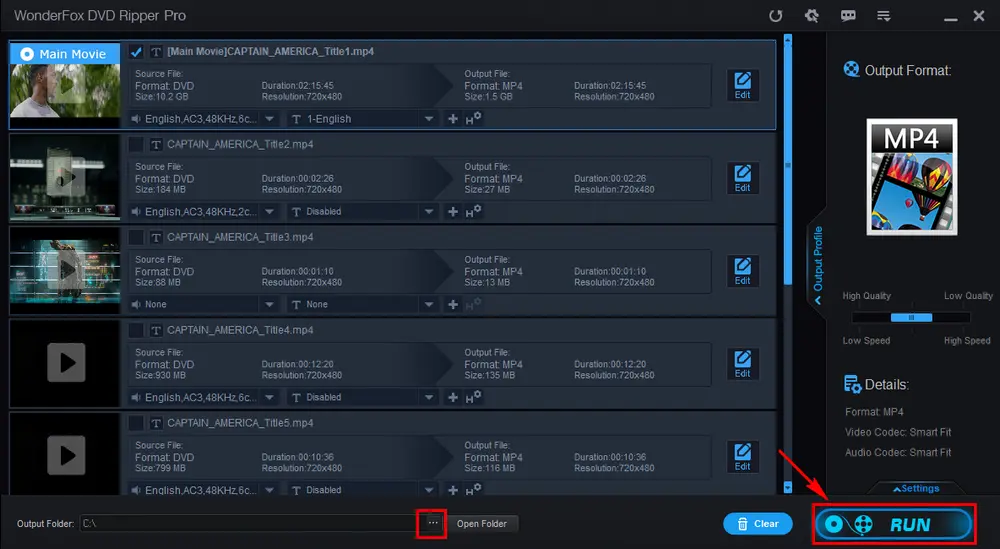The width and height of the screenshot is (1000, 549).
Task: Open the title bar menu list icon
Action: pyautogui.click(x=883, y=16)
